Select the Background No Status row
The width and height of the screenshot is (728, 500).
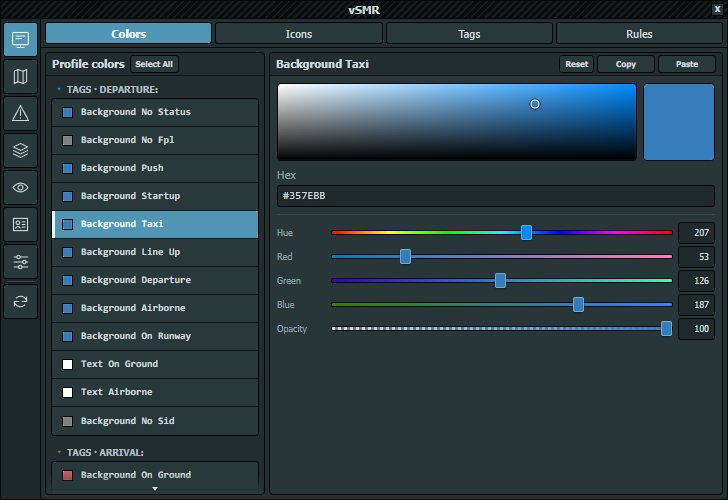pyautogui.click(x=155, y=112)
